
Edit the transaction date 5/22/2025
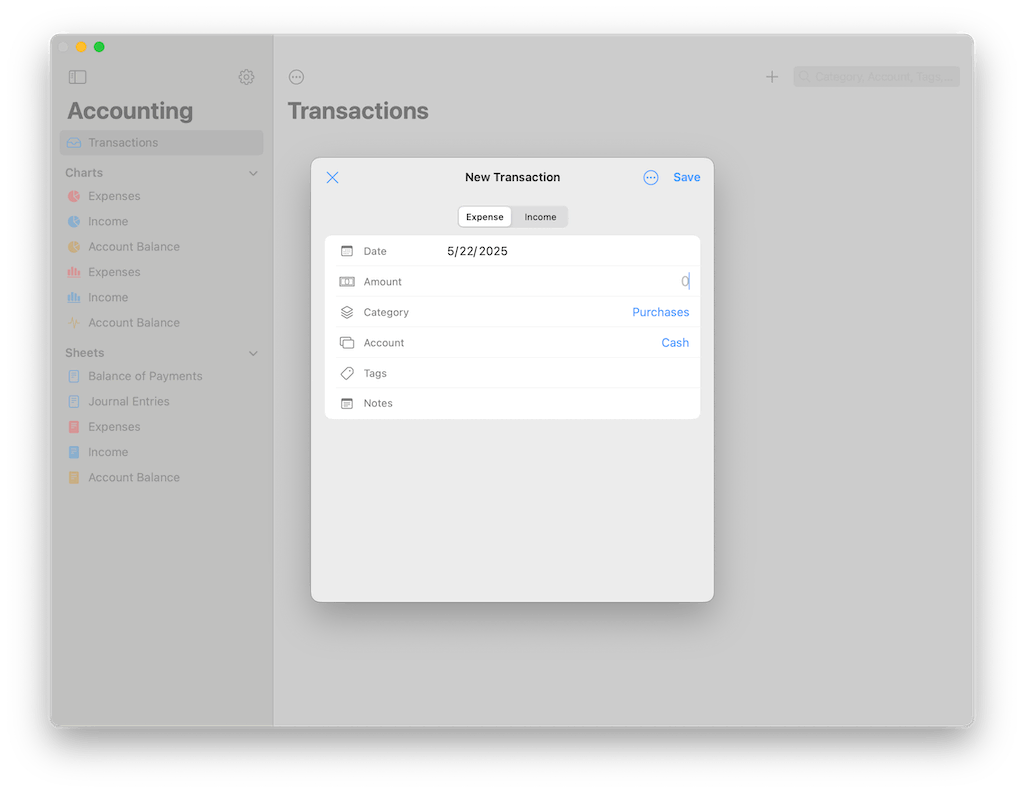[478, 251]
